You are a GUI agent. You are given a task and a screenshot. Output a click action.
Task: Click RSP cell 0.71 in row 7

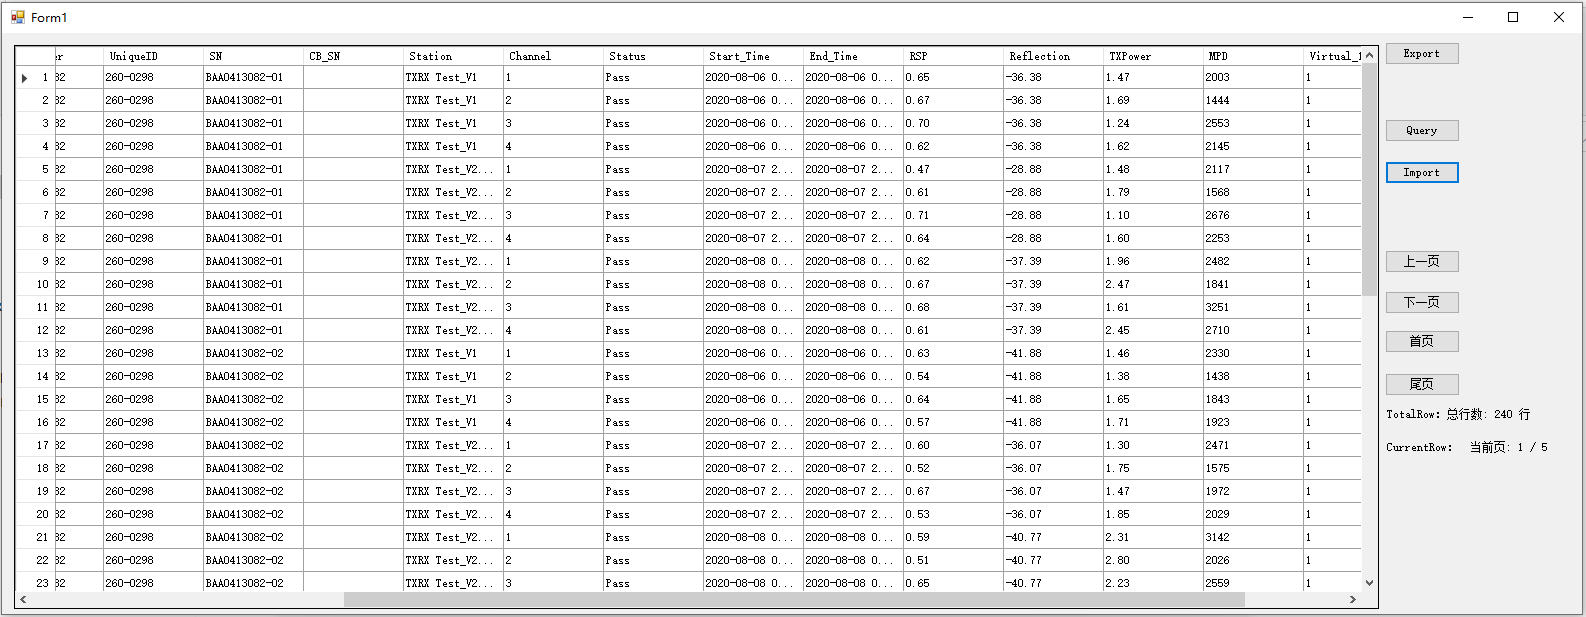954,215
